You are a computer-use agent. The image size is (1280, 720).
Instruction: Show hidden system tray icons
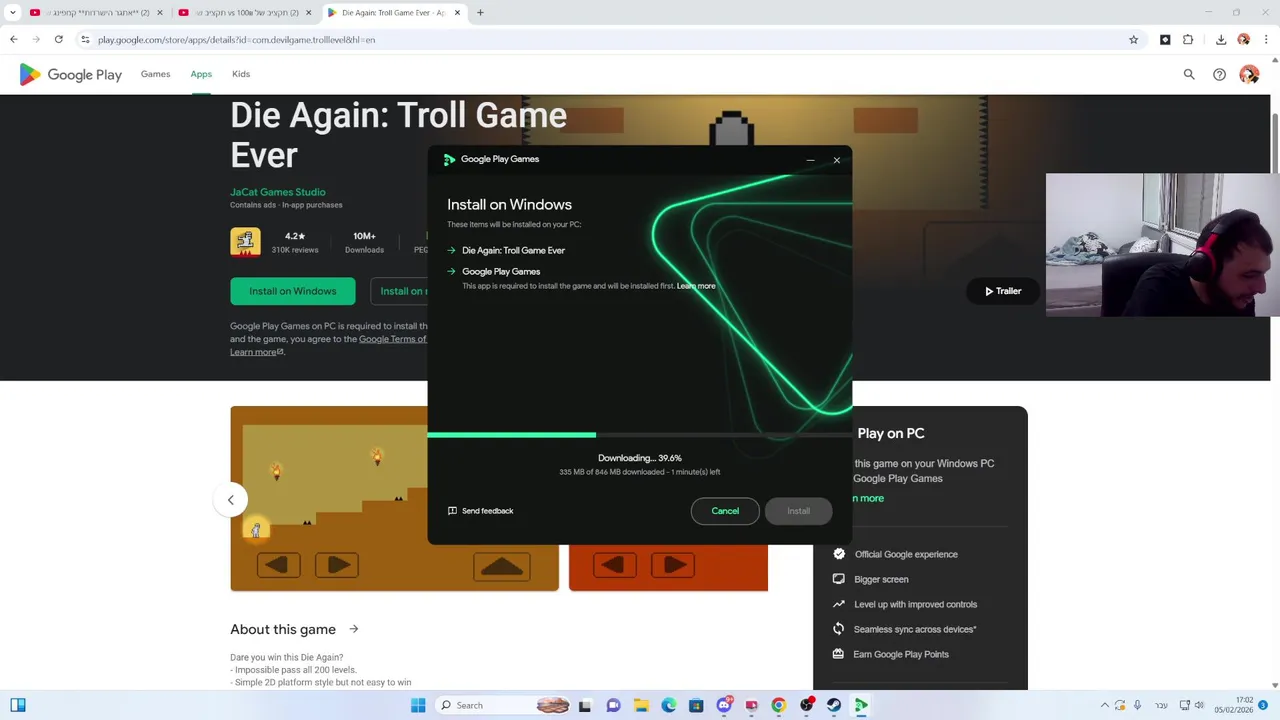pyautogui.click(x=1105, y=705)
